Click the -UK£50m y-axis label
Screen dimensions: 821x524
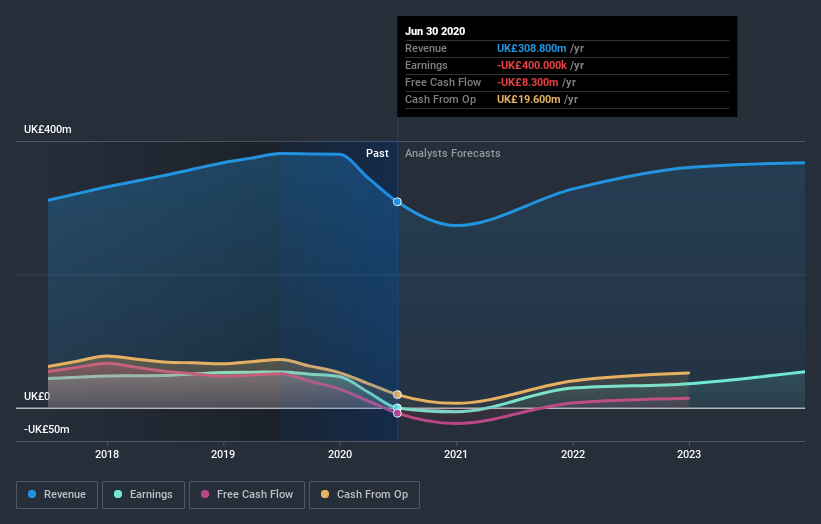(x=47, y=429)
